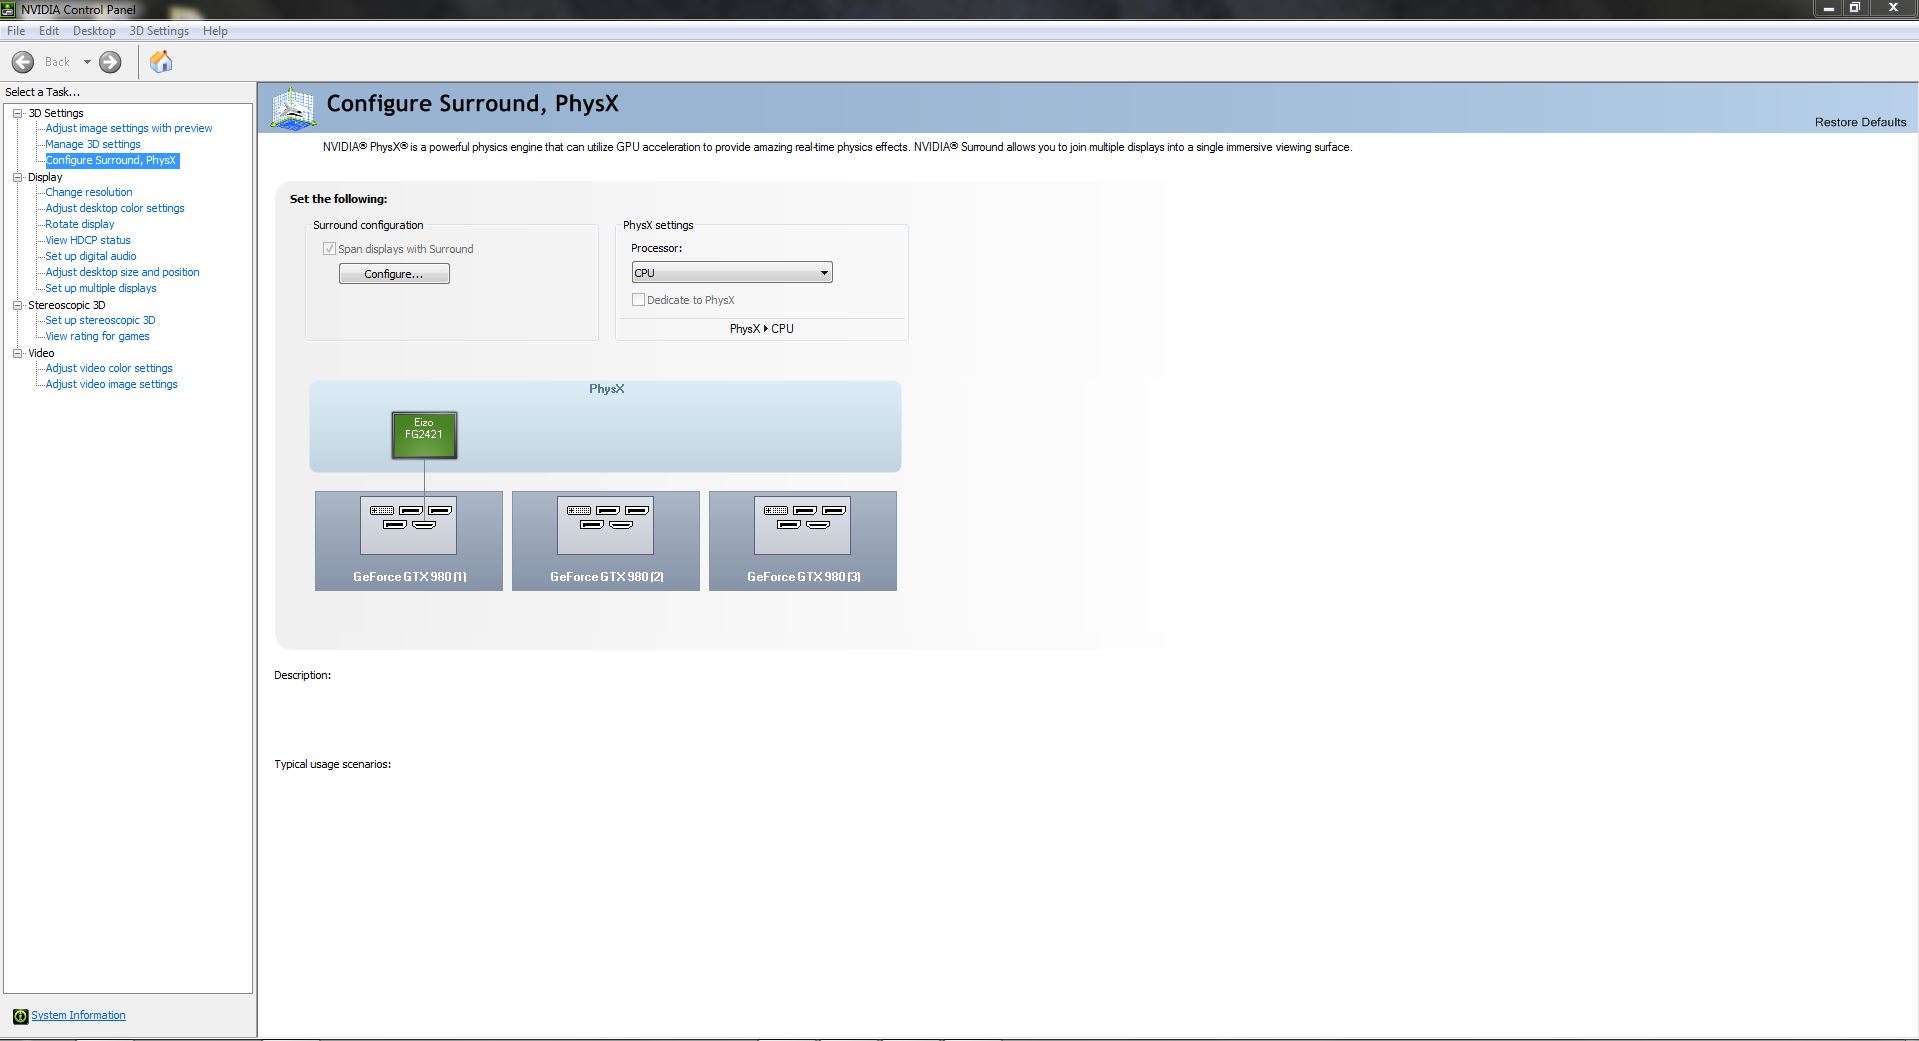The height and width of the screenshot is (1041, 1919).
Task: Restore down the NVIDIA Control Panel window
Action: pos(1855,8)
